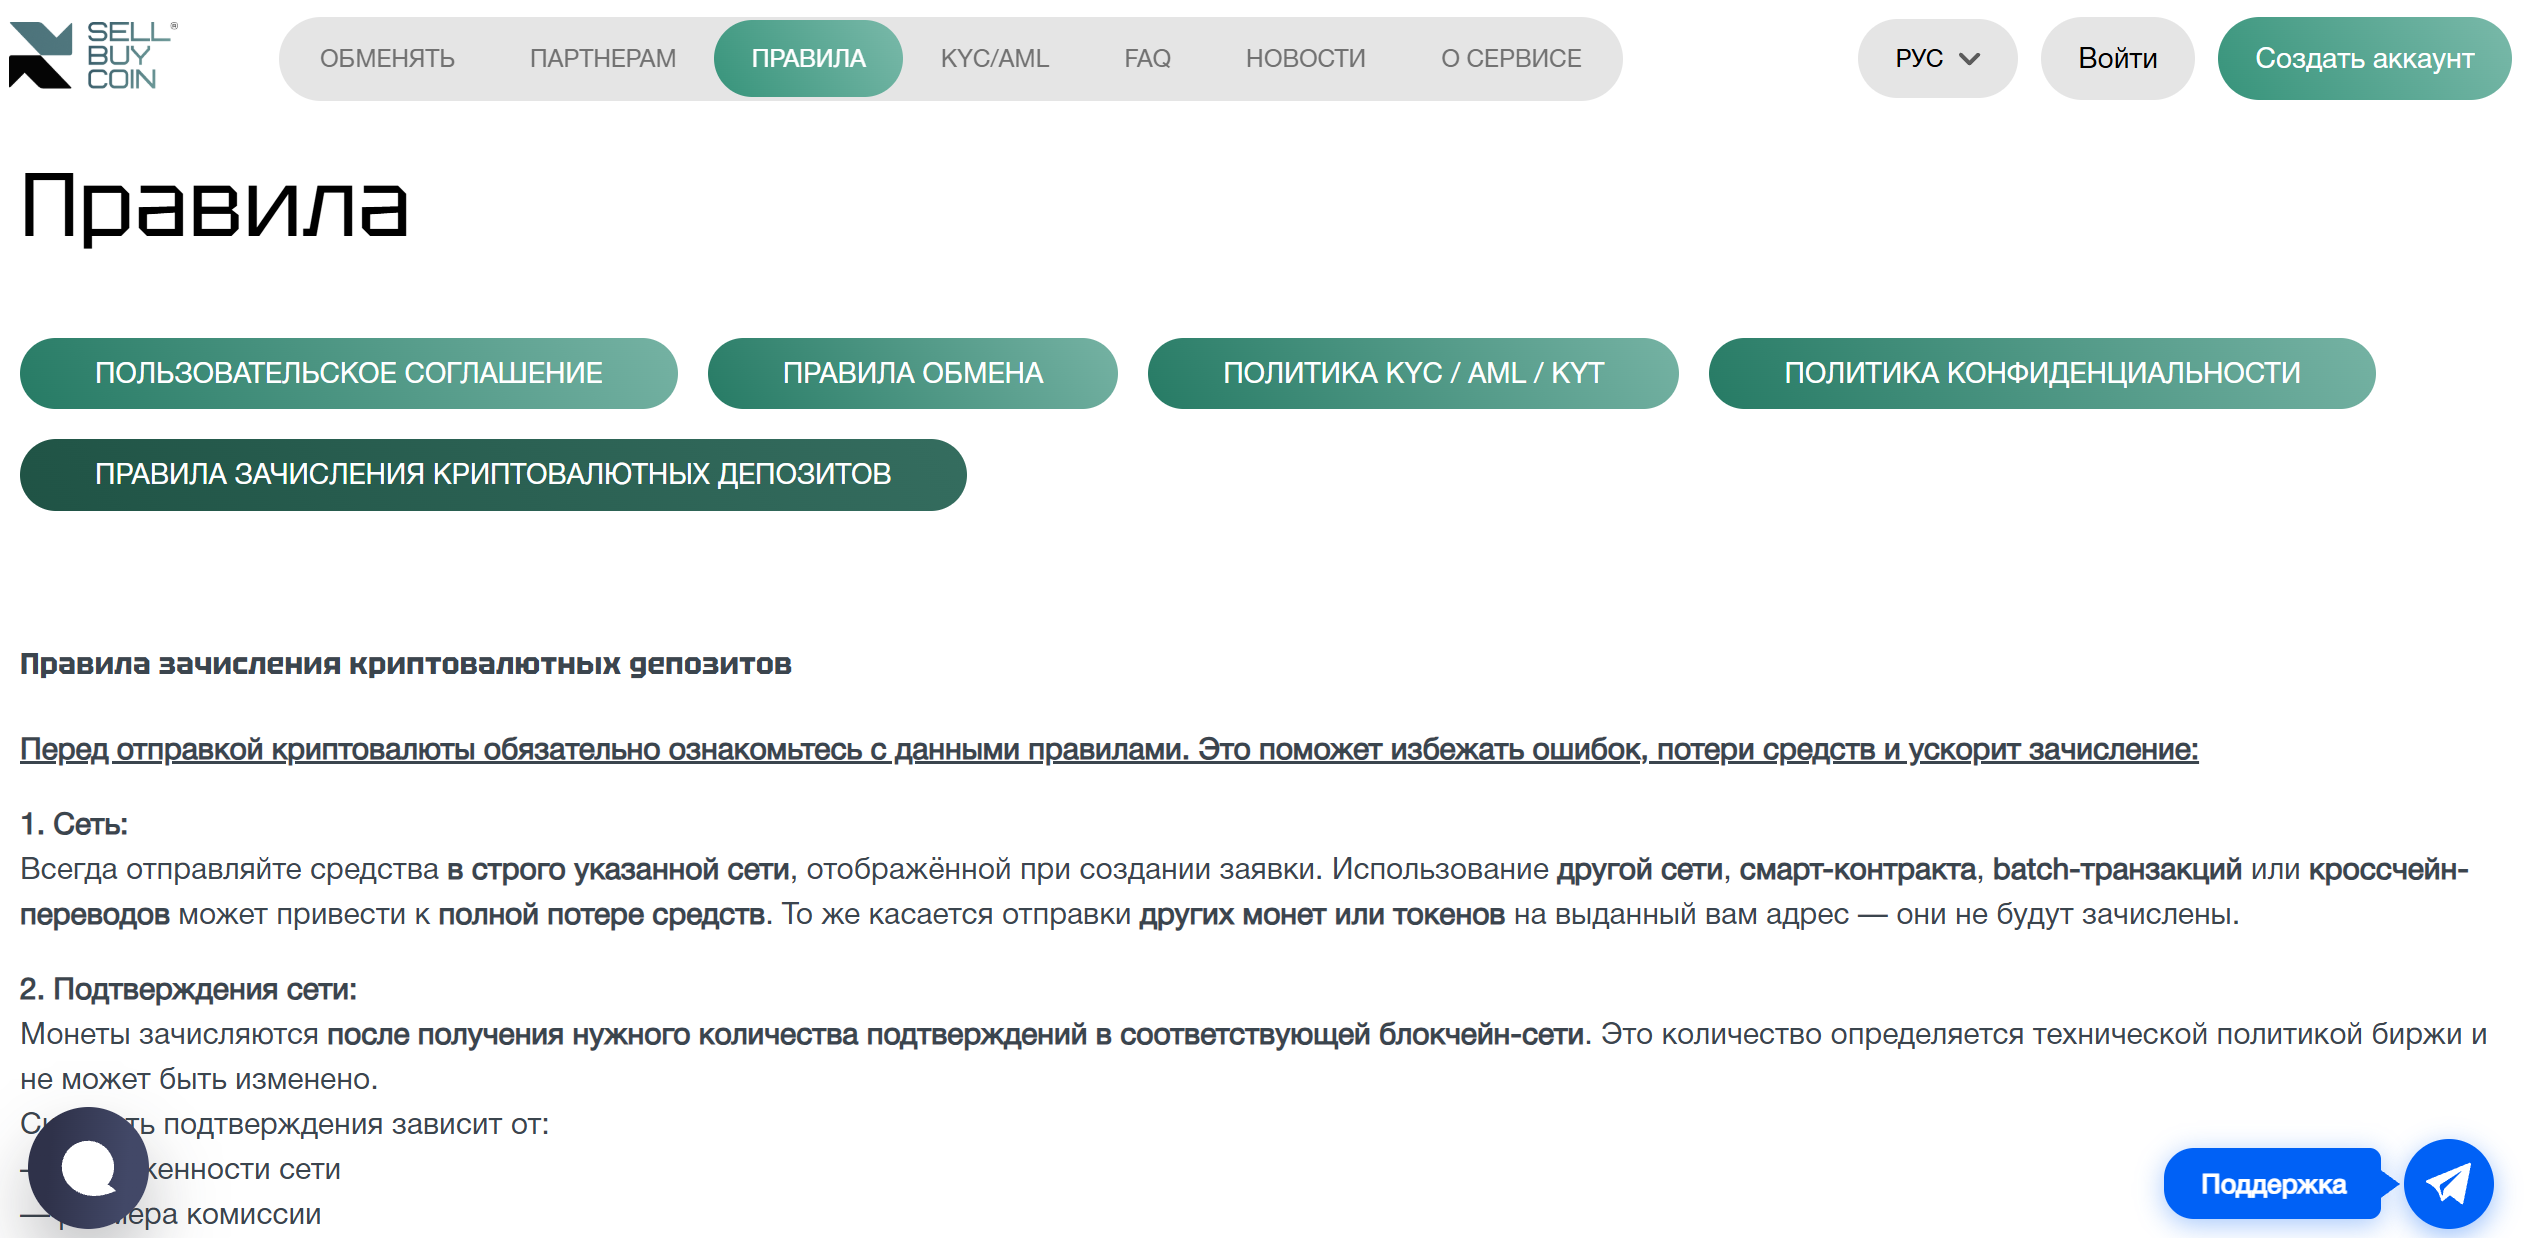
Task: Click bold text 'batch-транзакций'
Action: coord(2117,869)
